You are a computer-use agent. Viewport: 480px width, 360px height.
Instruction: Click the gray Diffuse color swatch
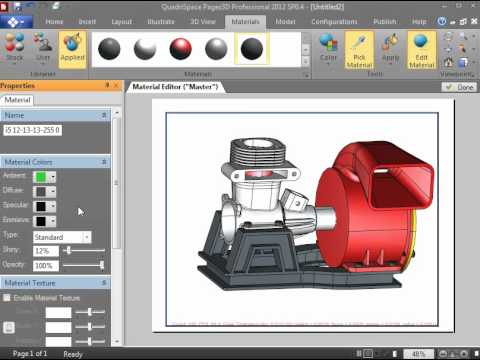41,192
